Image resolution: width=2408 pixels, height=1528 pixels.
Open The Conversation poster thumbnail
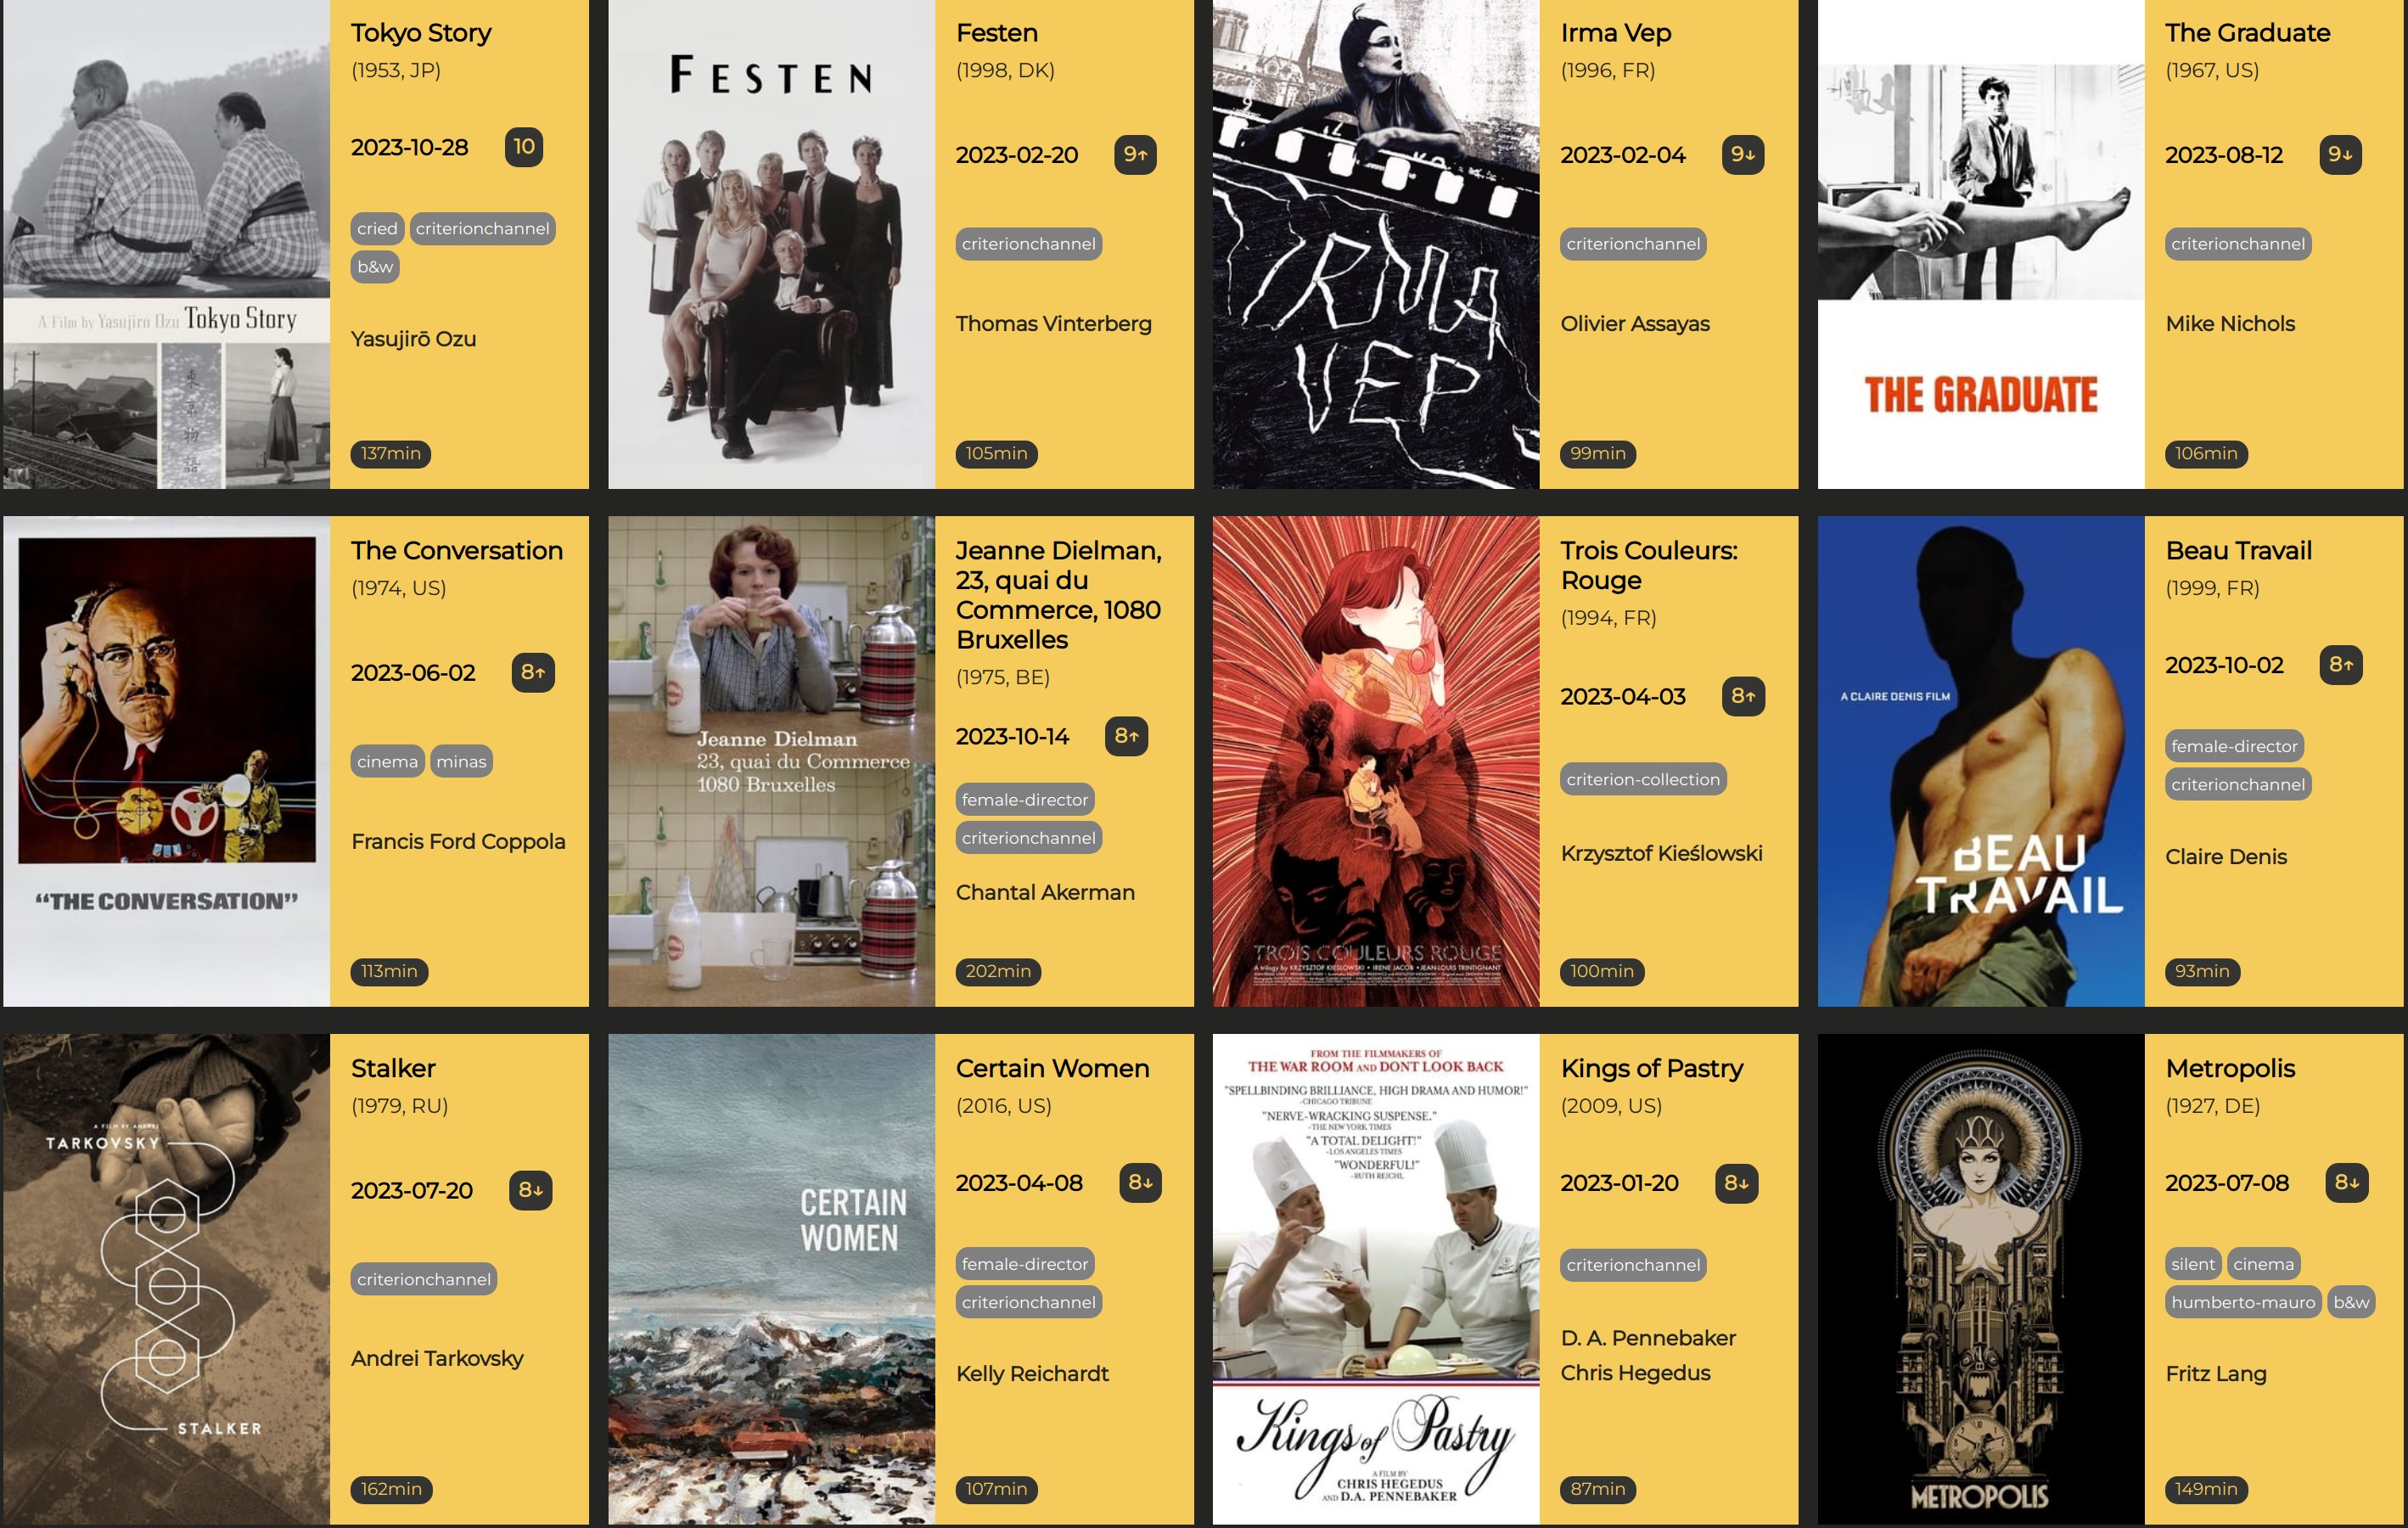point(166,761)
